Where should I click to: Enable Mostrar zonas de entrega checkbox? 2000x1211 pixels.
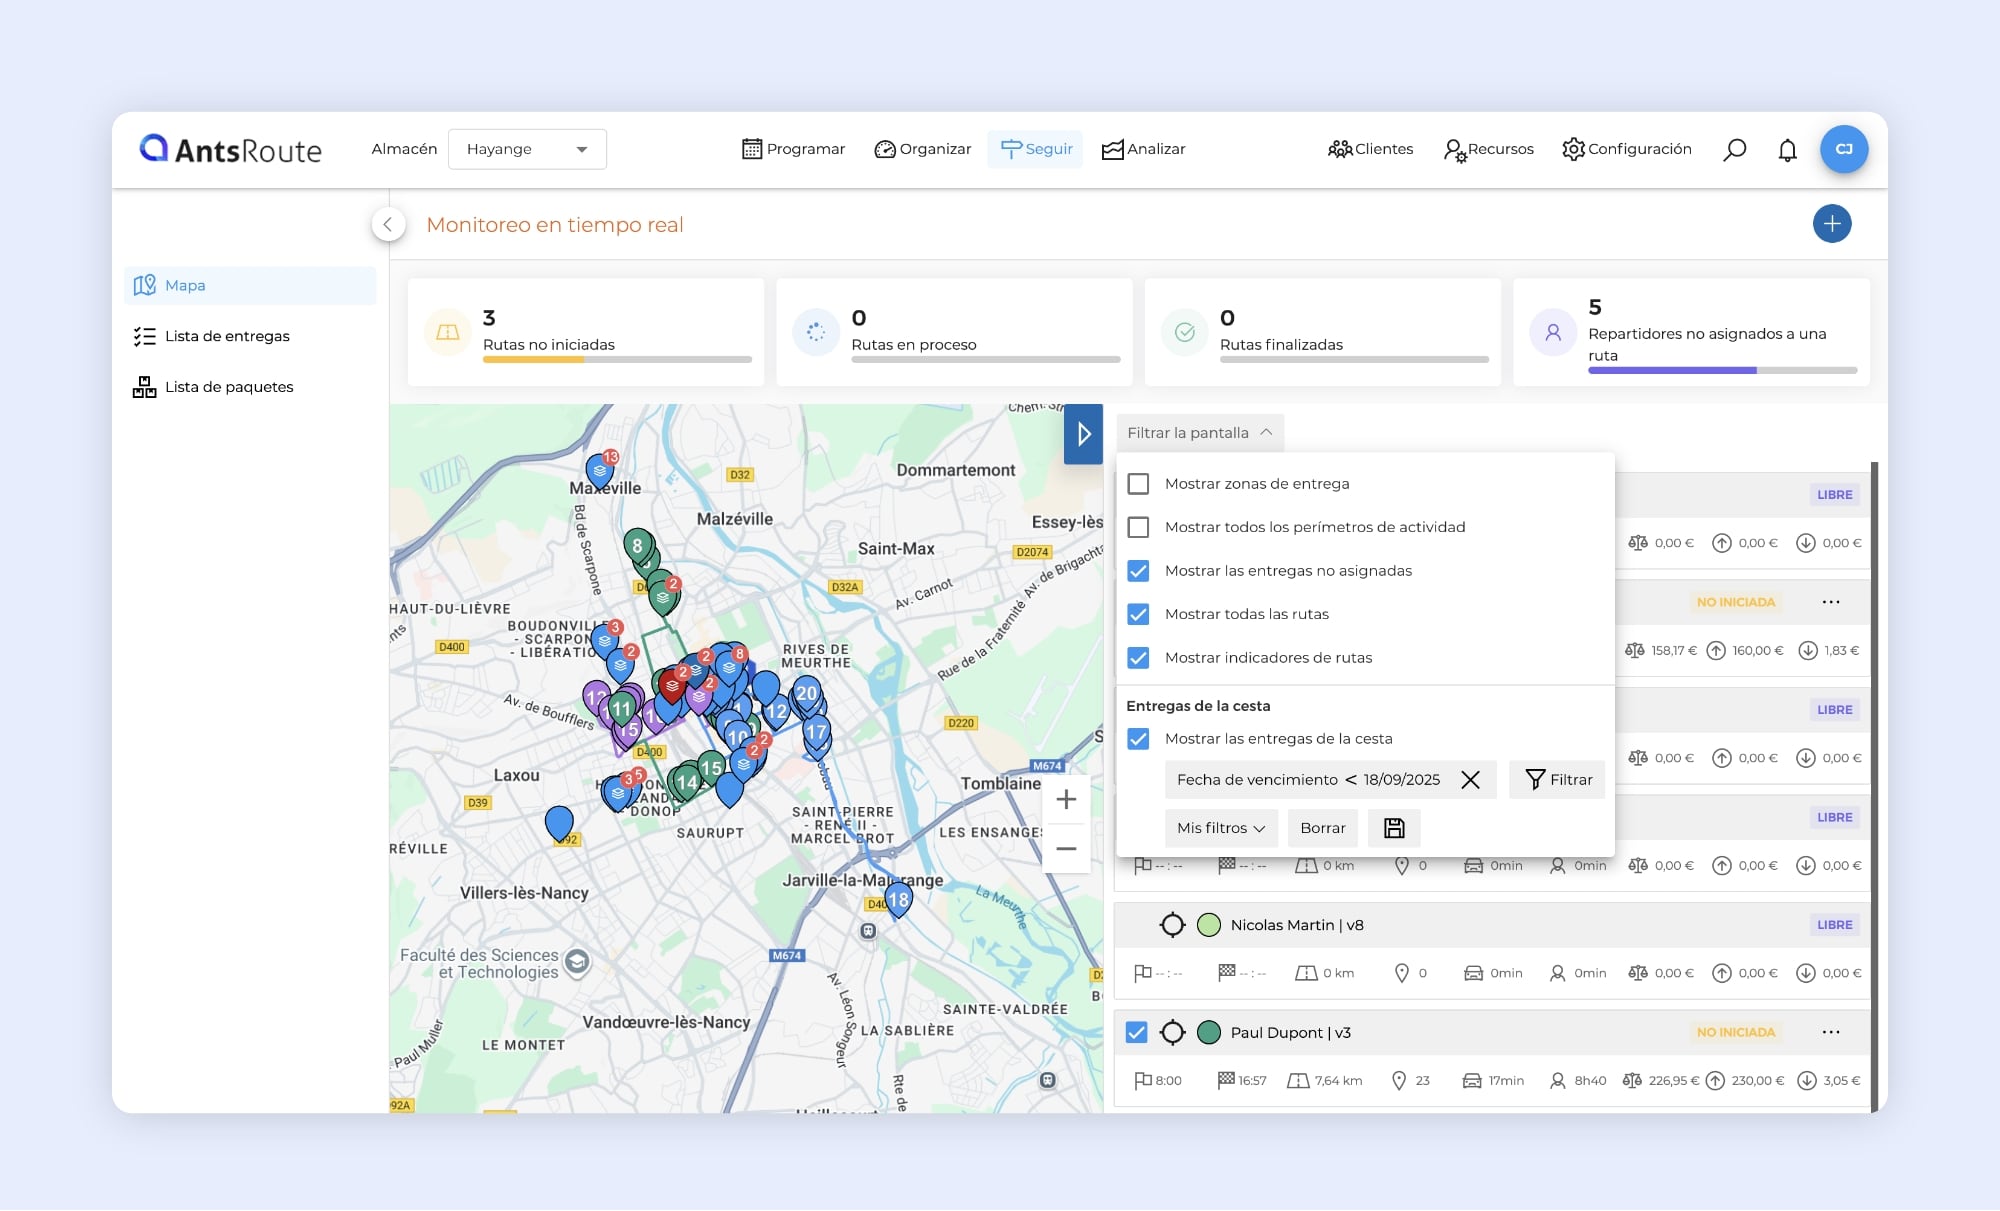coord(1138,484)
